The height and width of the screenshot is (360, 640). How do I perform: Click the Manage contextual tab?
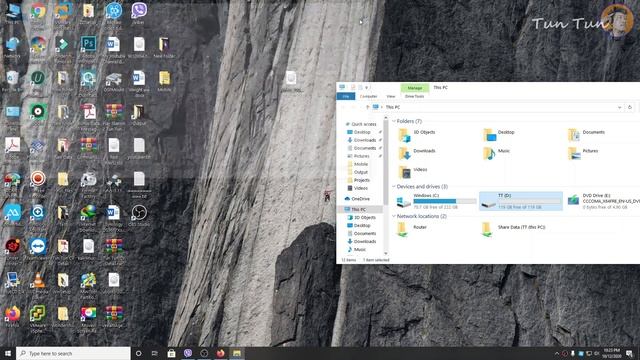pyautogui.click(x=415, y=88)
